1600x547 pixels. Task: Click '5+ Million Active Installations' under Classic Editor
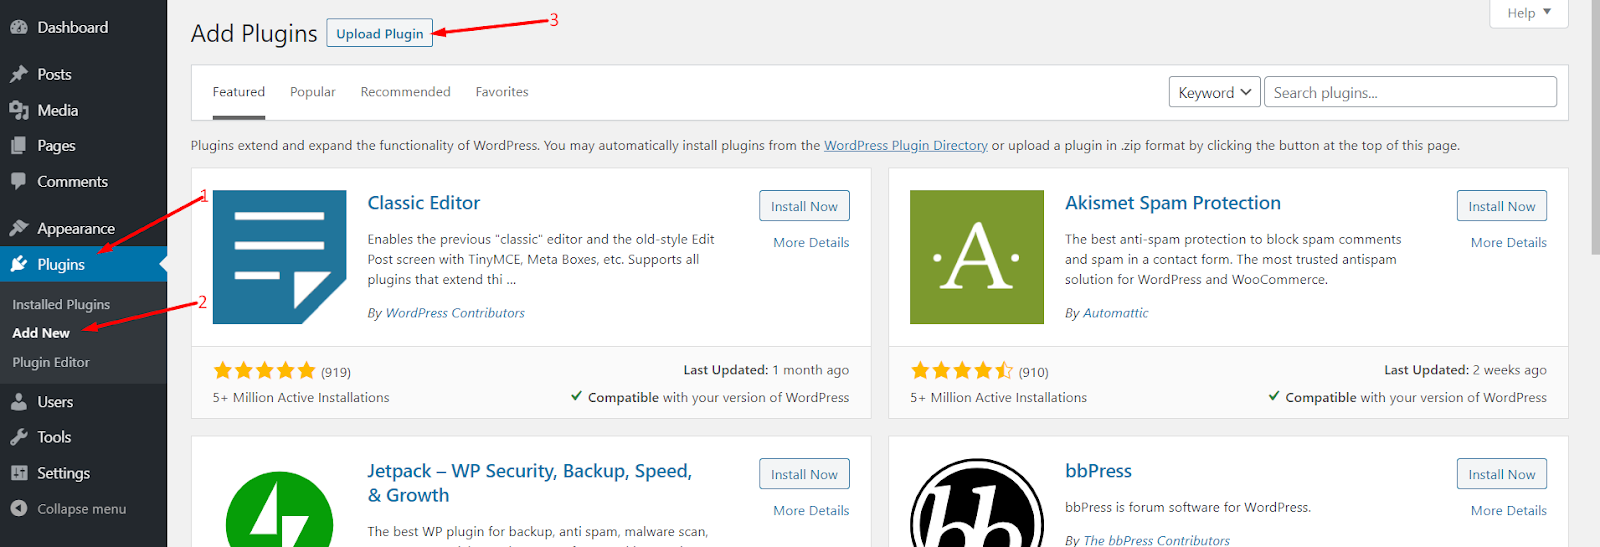tap(301, 397)
